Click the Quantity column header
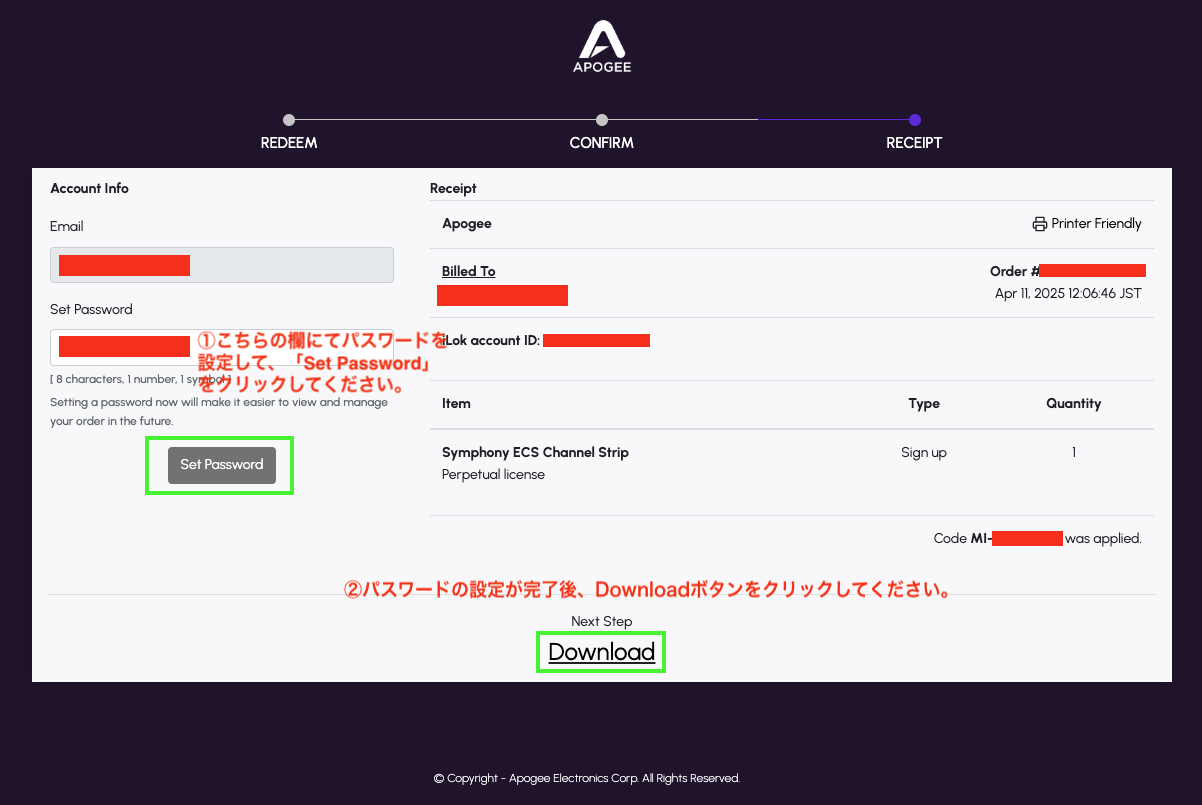 pos(1074,403)
